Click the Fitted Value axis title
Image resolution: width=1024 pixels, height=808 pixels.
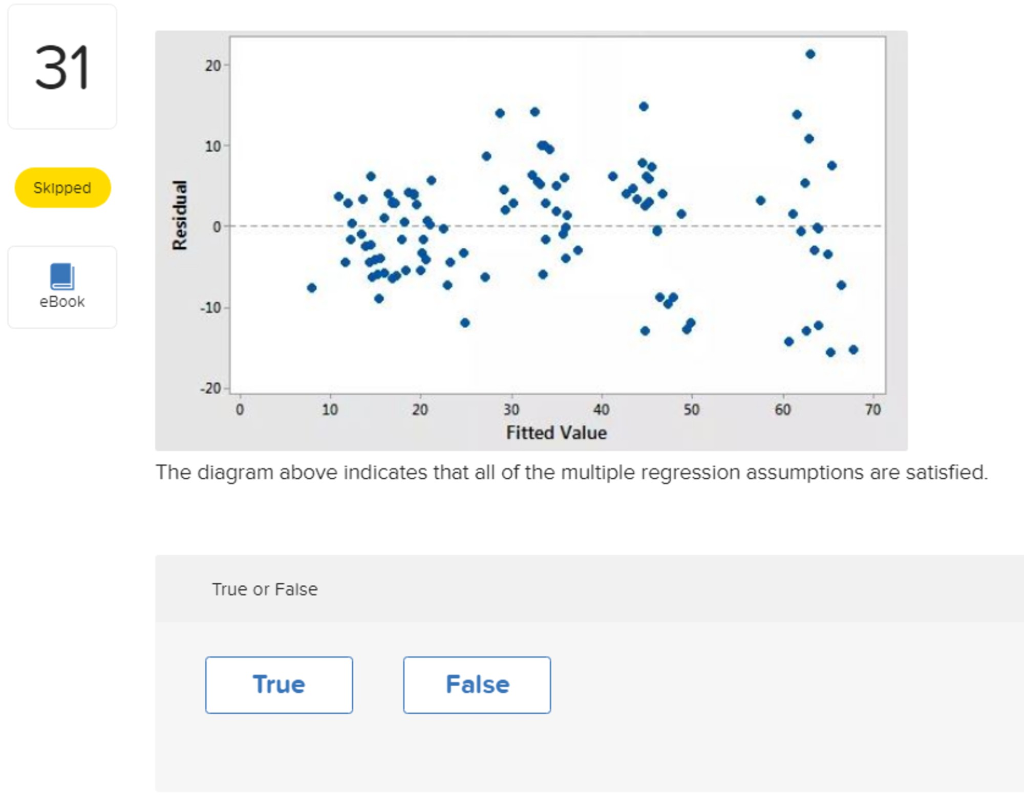coord(556,432)
